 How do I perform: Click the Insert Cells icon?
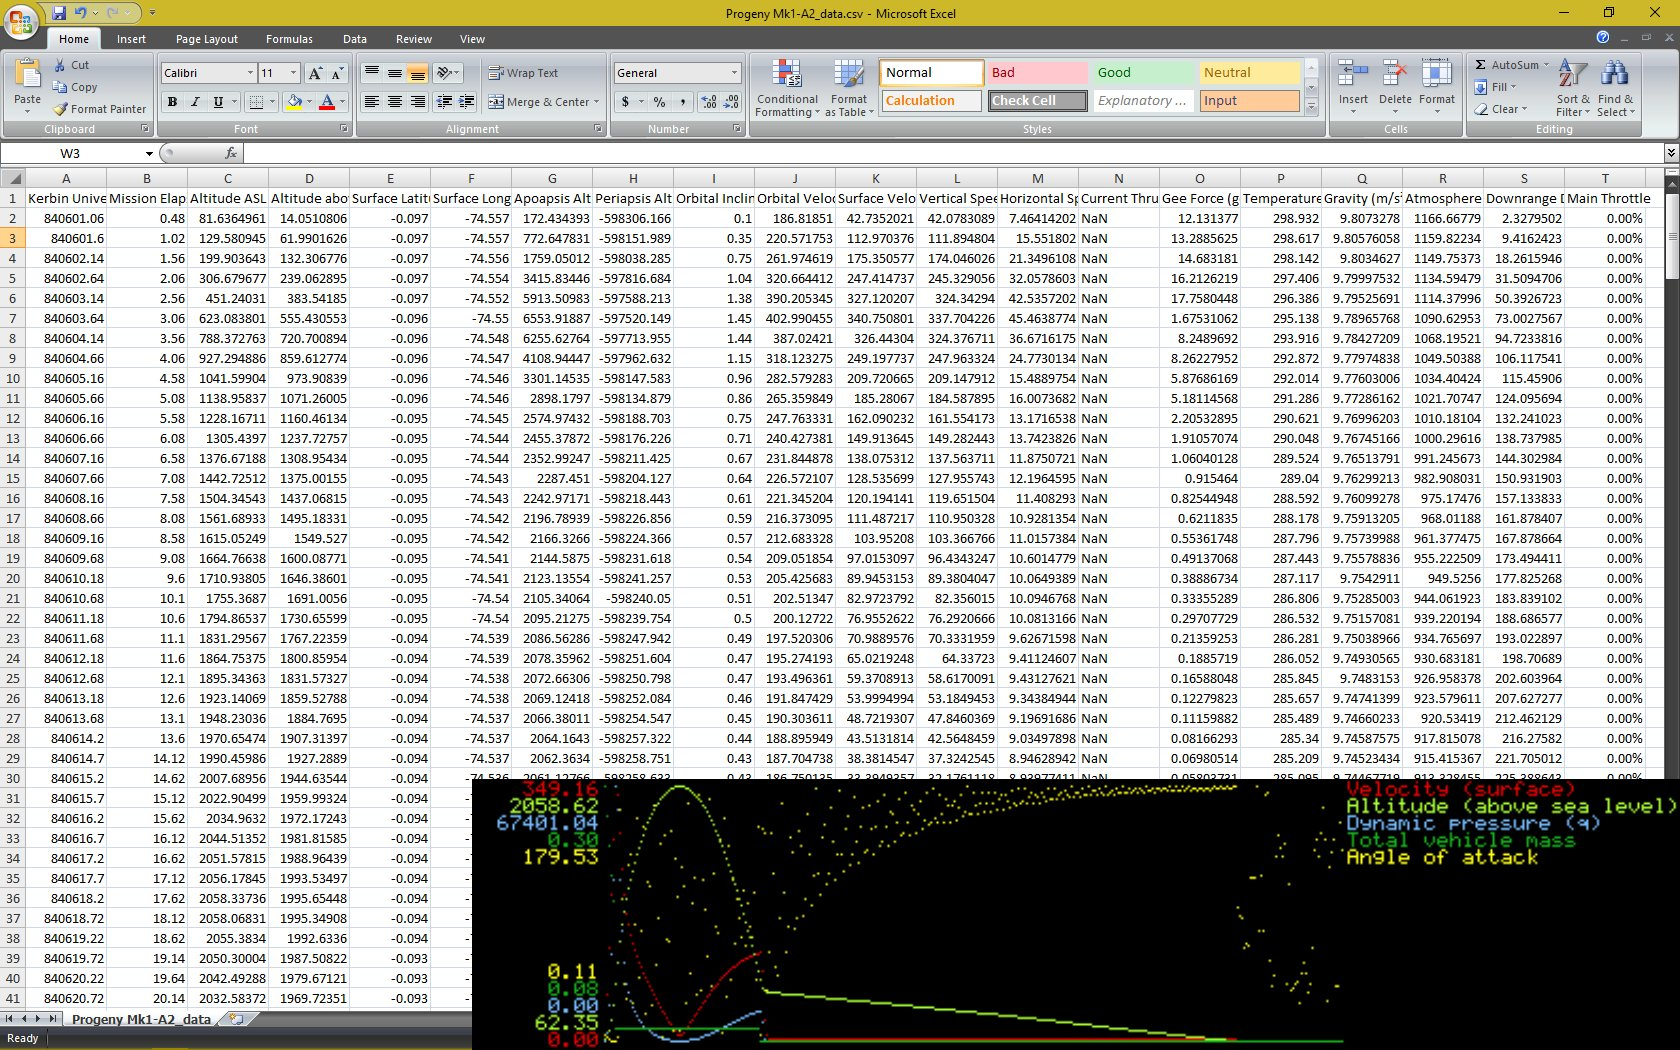click(1353, 75)
